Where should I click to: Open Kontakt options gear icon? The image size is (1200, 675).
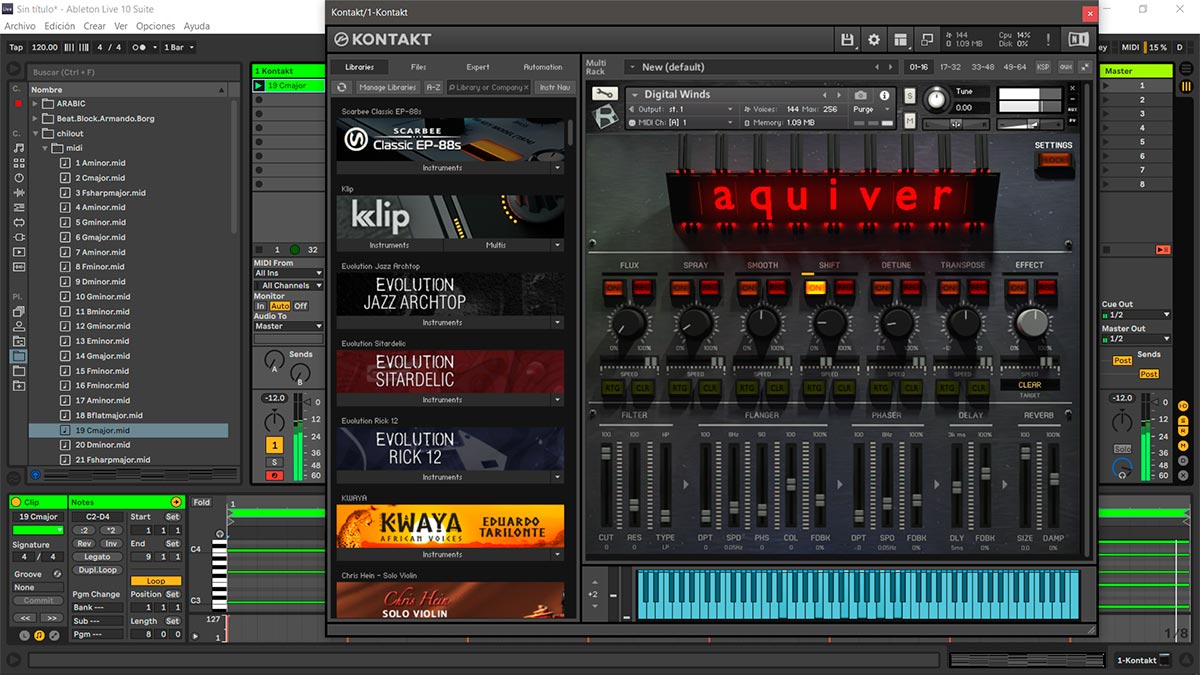[874, 40]
